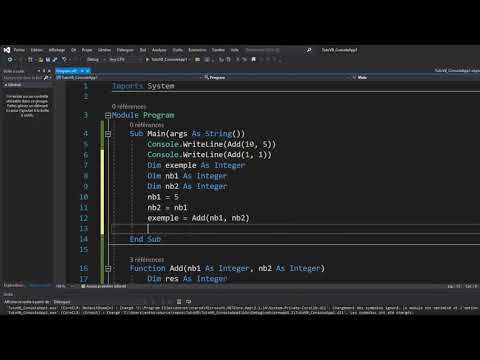The height and width of the screenshot is (360, 480).
Task: Click the line 'nb1 = 5'
Action: [163, 197]
